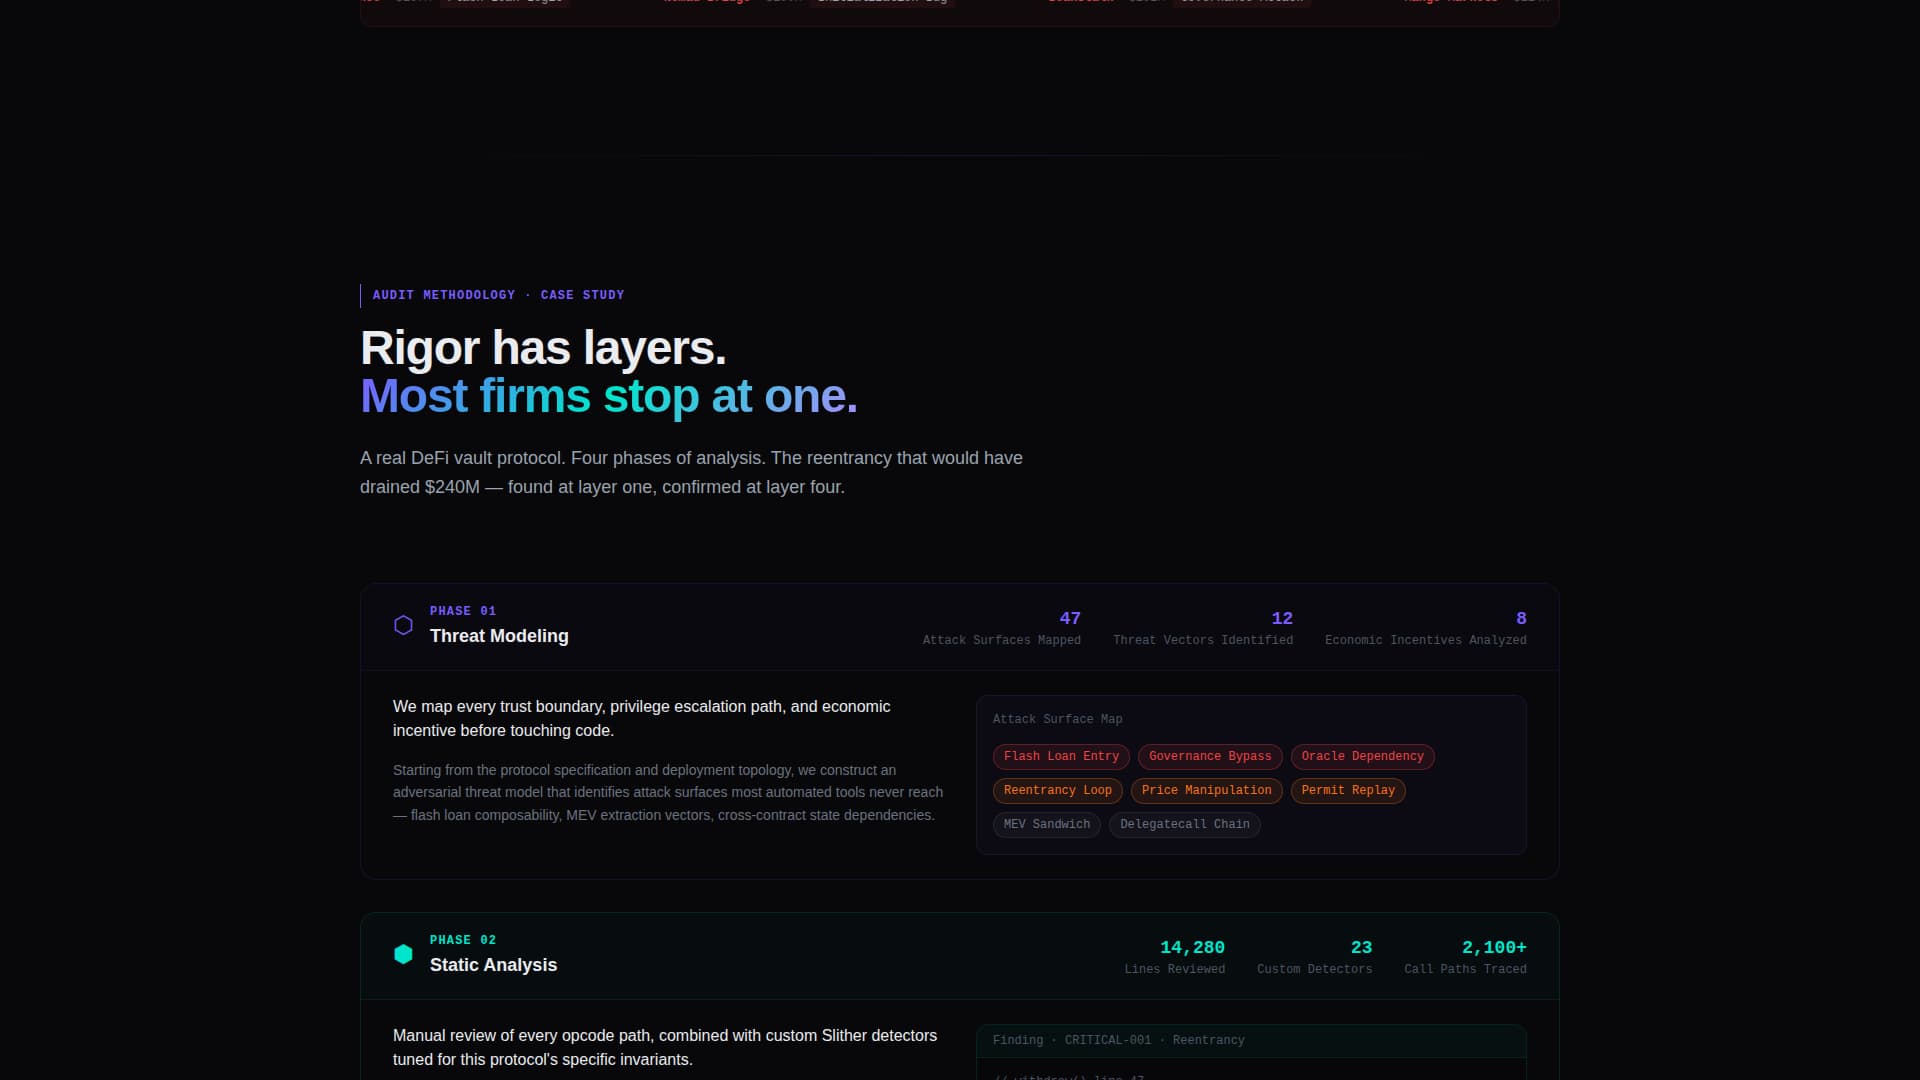Screen dimensions: 1920x1080
Task: Select the Price Manipulation tag
Action: pyautogui.click(x=1206, y=791)
